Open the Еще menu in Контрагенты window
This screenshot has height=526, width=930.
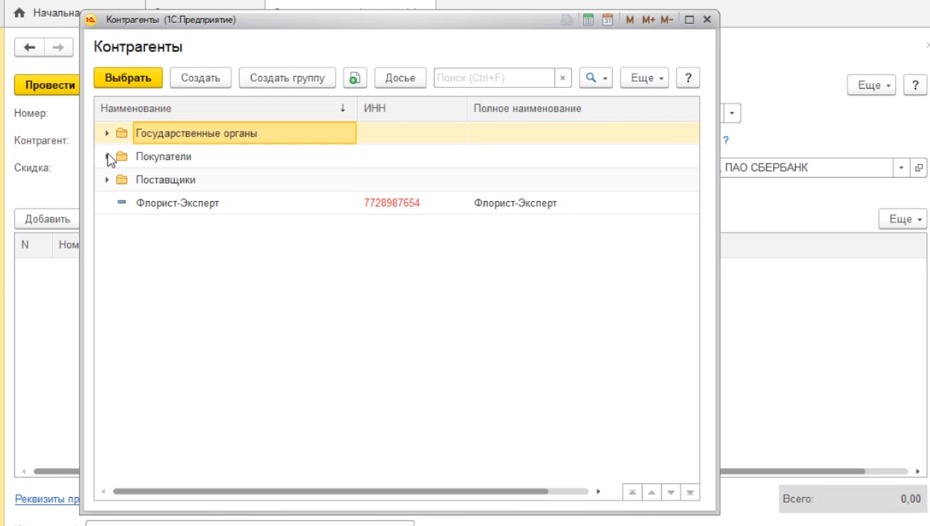(x=644, y=78)
